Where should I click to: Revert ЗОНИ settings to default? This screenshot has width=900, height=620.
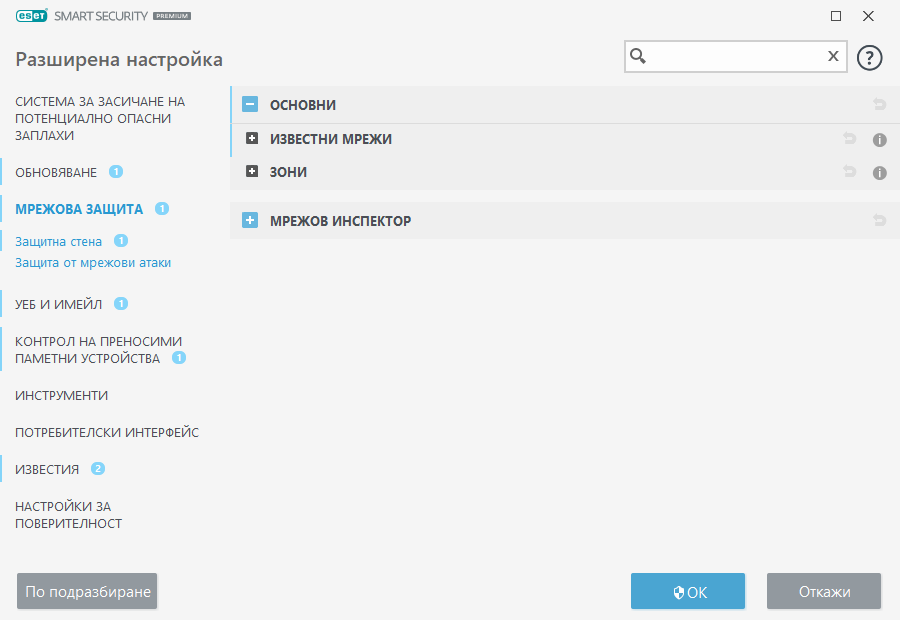point(849,171)
